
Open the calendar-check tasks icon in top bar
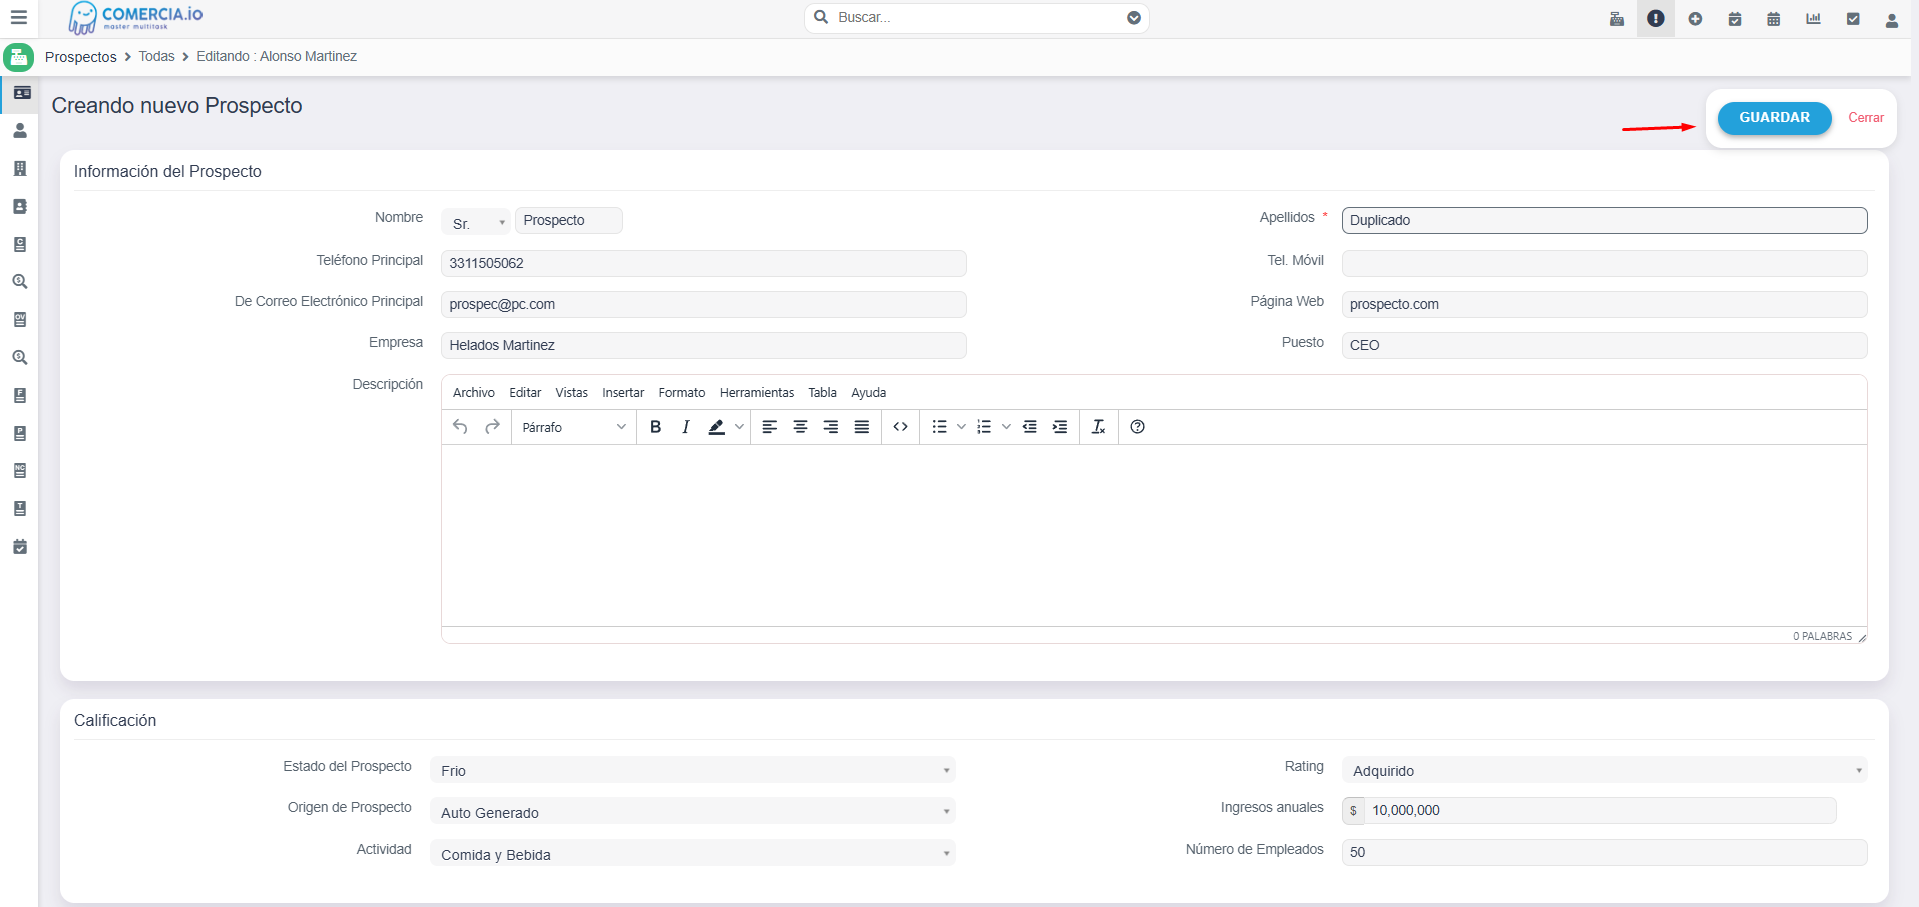[1735, 19]
